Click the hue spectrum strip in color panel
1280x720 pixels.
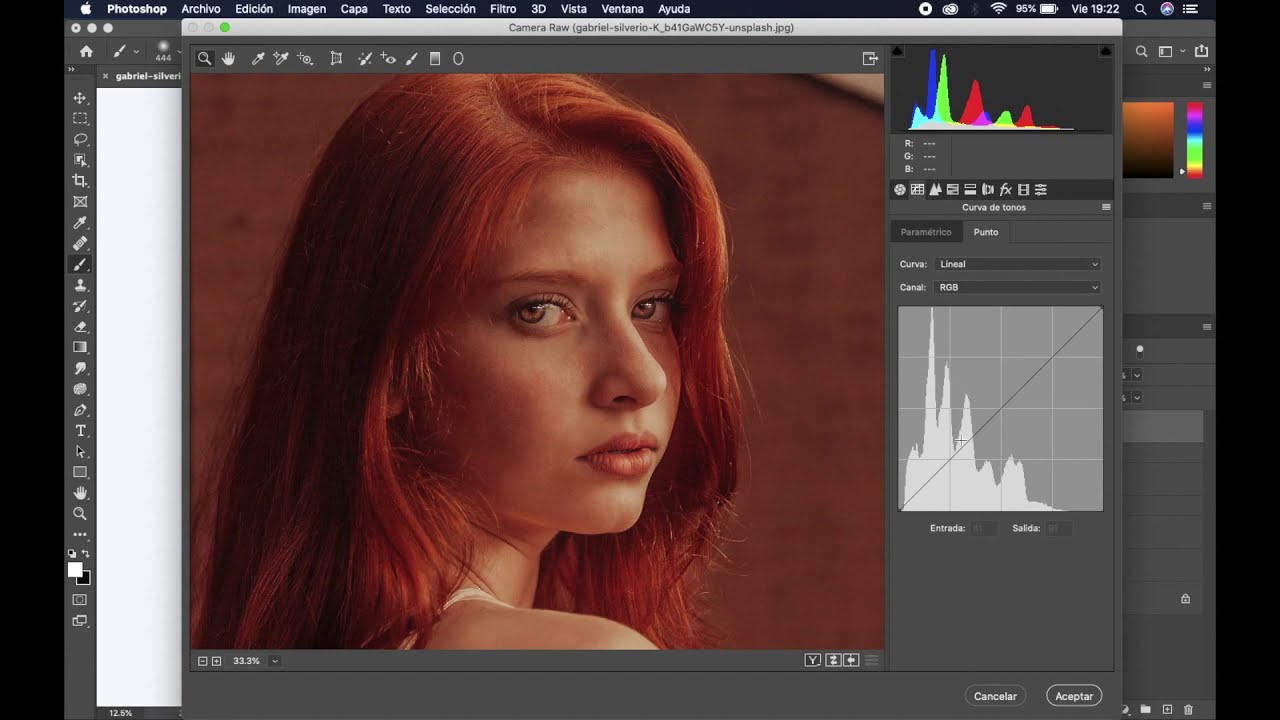(1194, 140)
